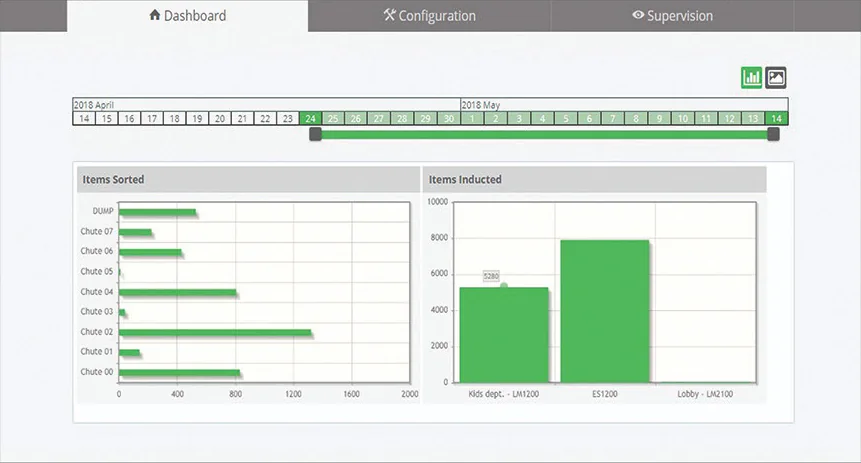The width and height of the screenshot is (861, 463).
Task: Select April 22 on the timeline
Action: (x=265, y=118)
